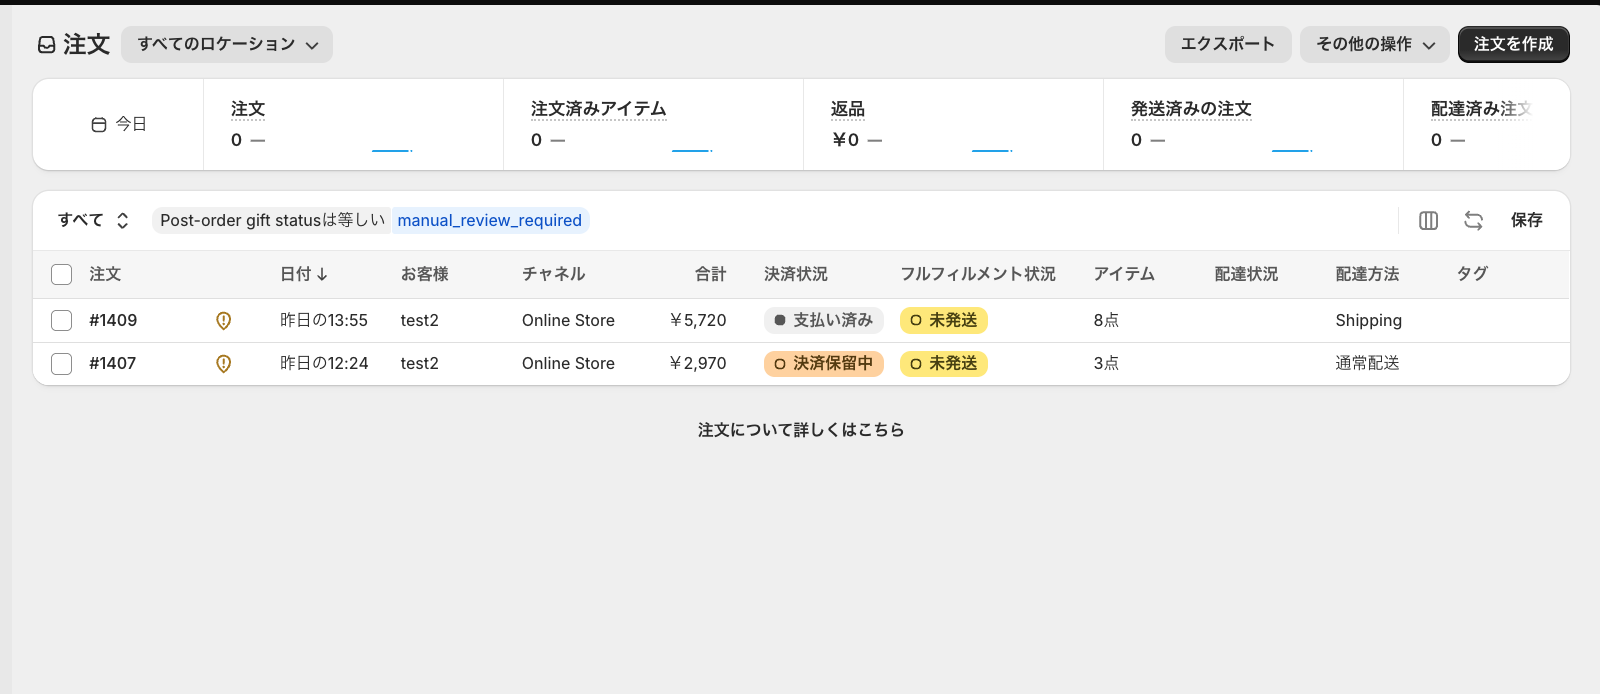Click the 合計 column header
Image resolution: width=1600 pixels, height=694 pixels.
click(x=711, y=274)
